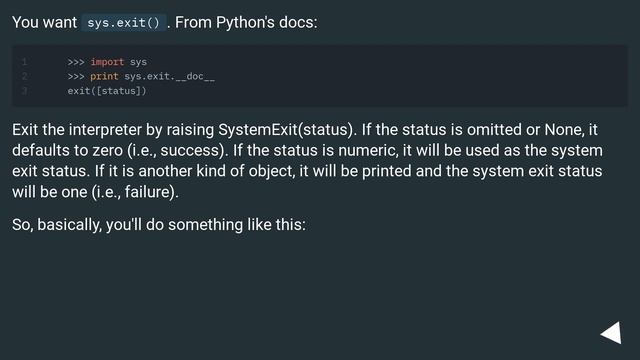Click line number 3 in code block

[24, 91]
